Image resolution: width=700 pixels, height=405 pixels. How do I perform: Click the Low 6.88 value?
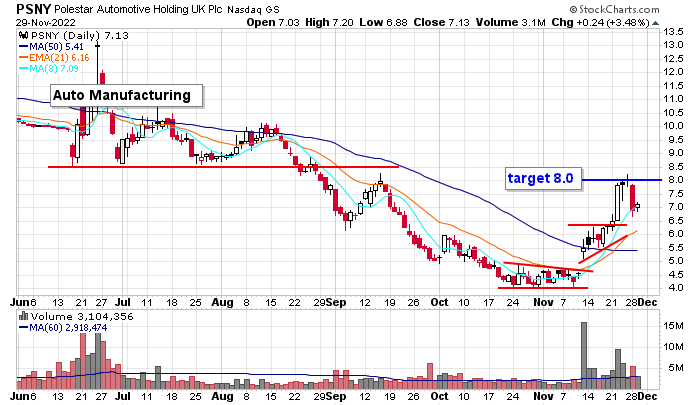(383, 22)
